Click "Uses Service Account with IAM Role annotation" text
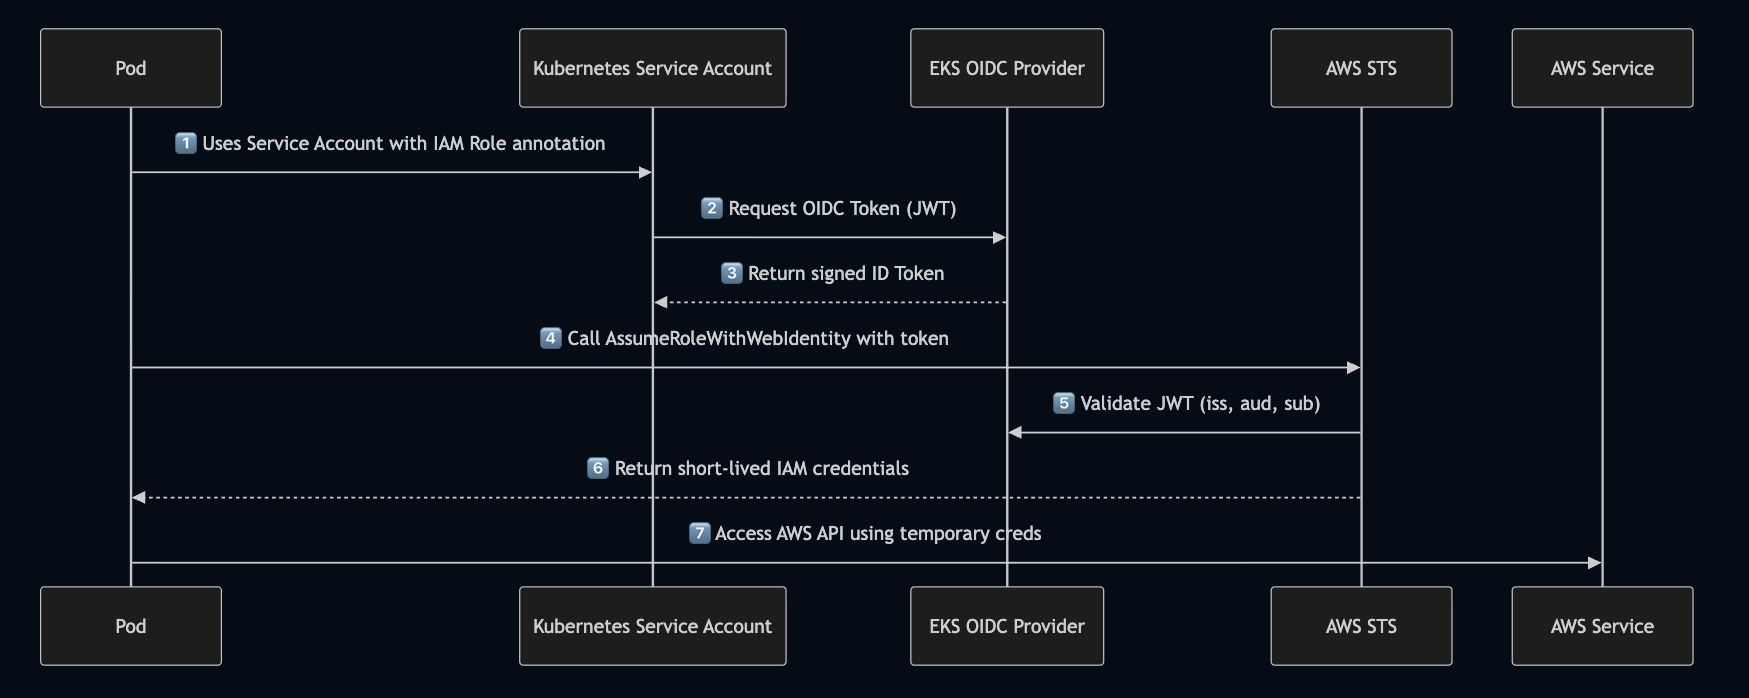Screen dimensions: 1749x698 click(404, 143)
